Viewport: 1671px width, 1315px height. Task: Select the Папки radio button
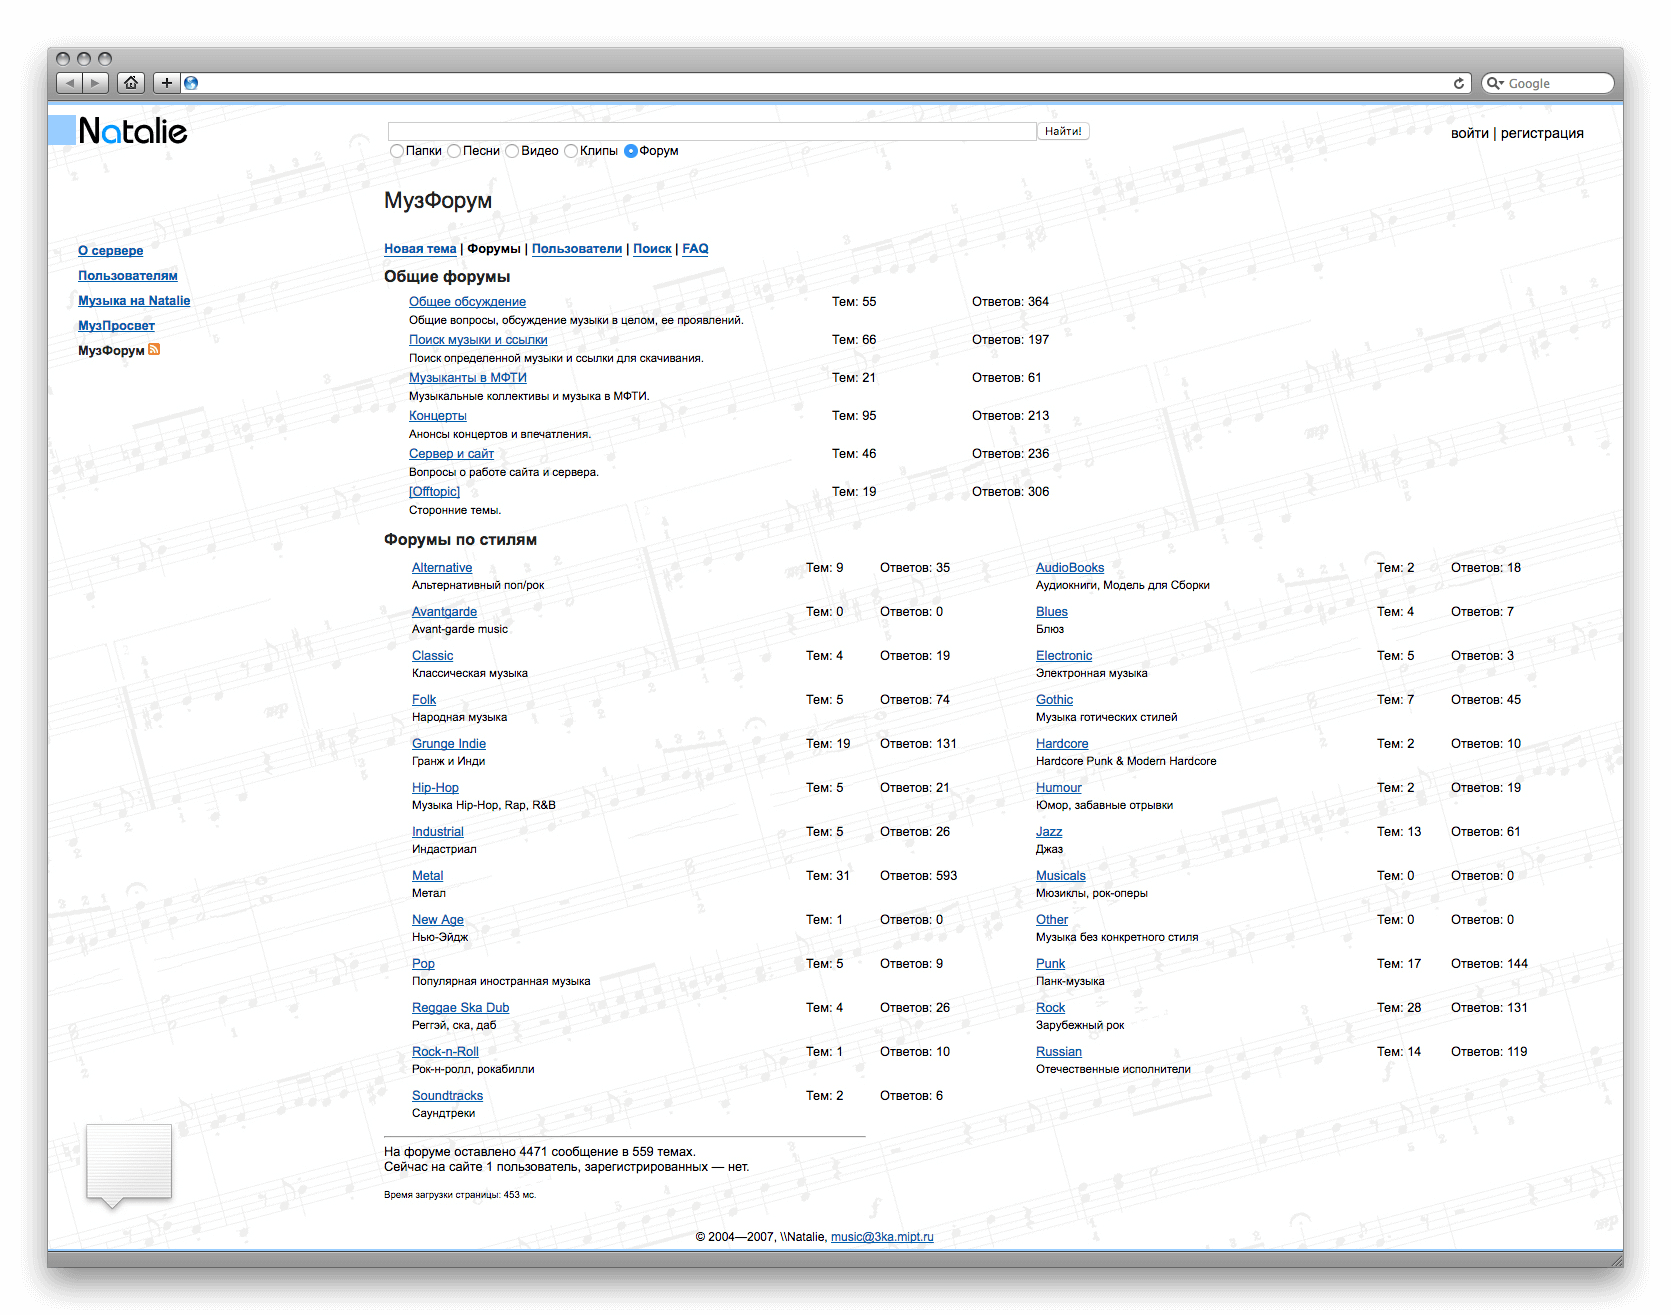(x=397, y=151)
